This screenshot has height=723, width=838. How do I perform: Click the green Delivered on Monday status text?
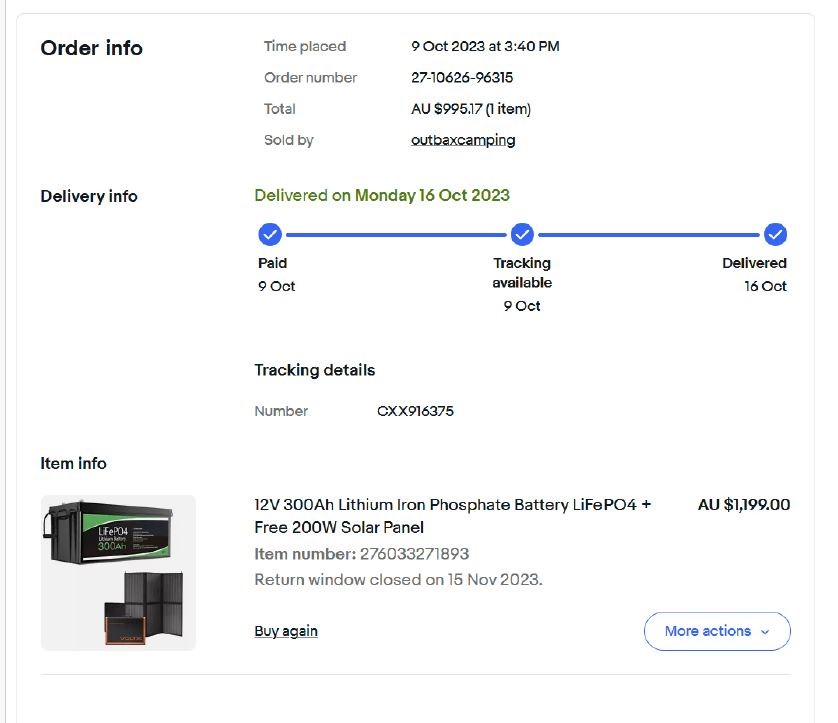pos(382,196)
